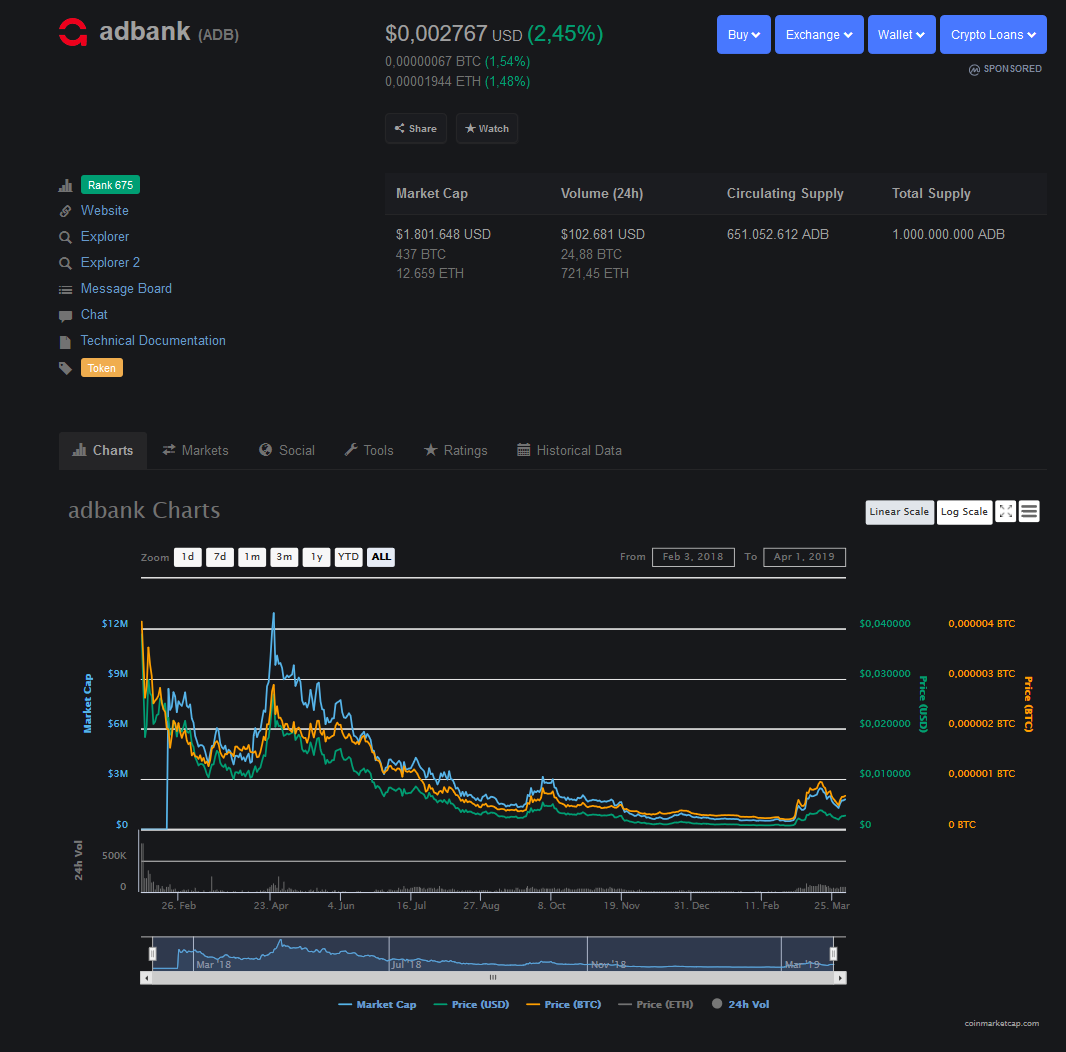Set chart zoom to 1m
The width and height of the screenshot is (1066, 1052).
252,557
